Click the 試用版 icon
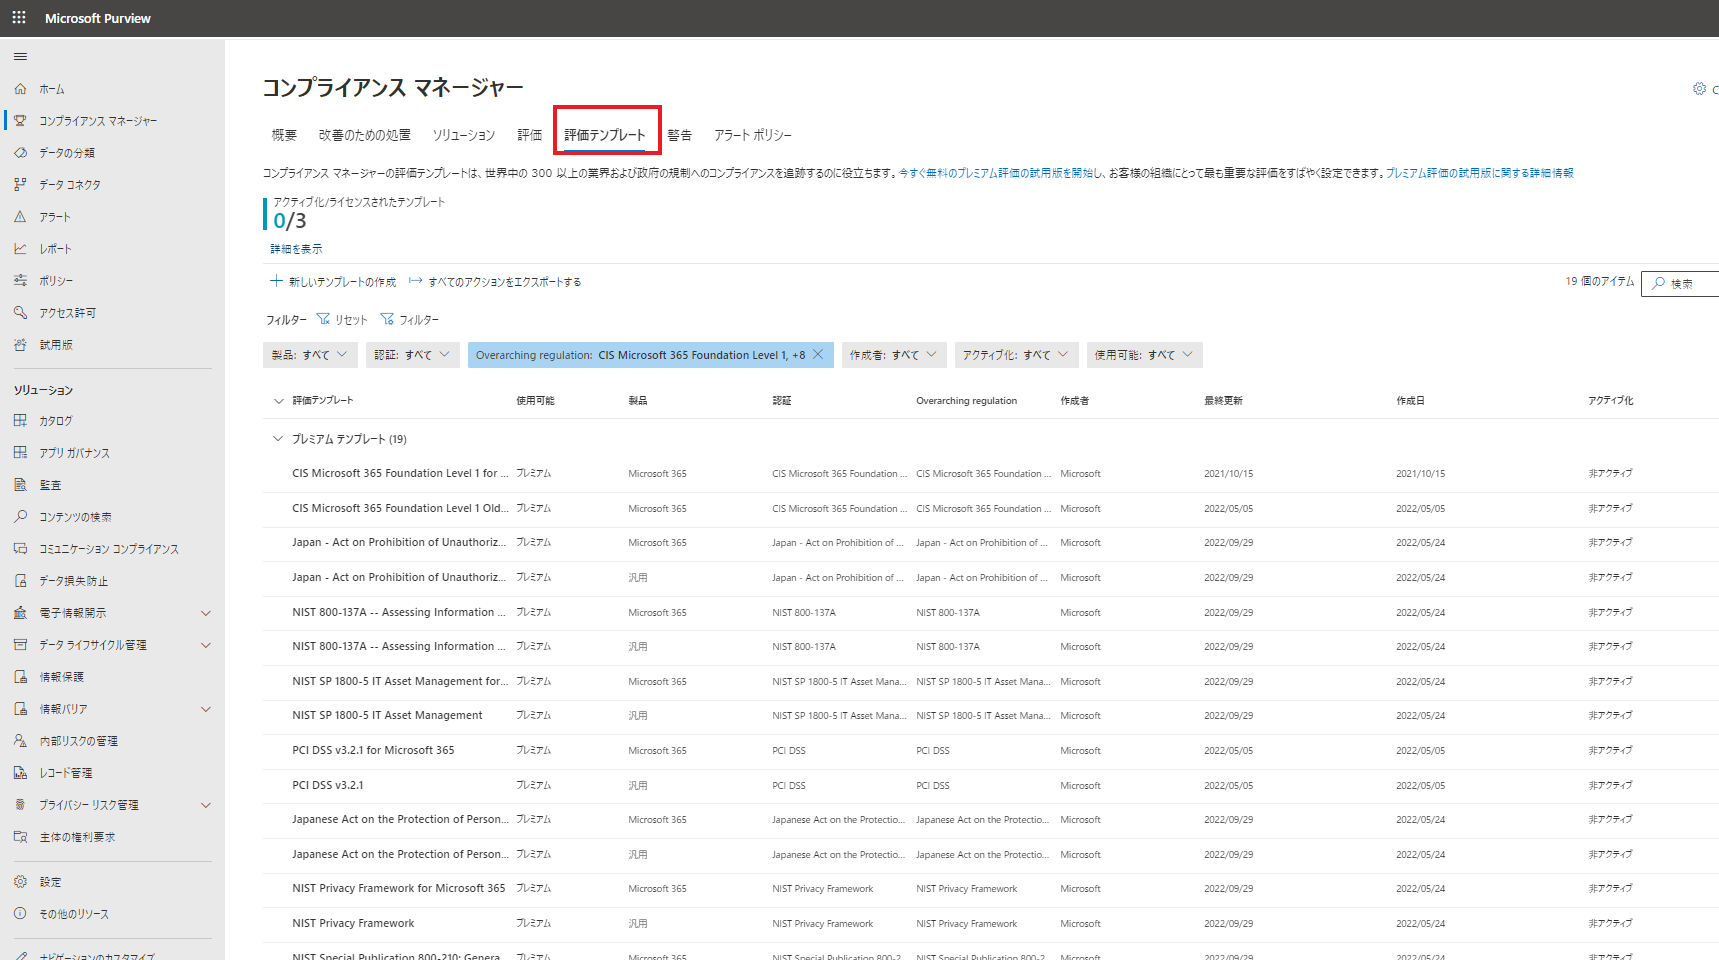The height and width of the screenshot is (960, 1719). pyautogui.click(x=20, y=345)
